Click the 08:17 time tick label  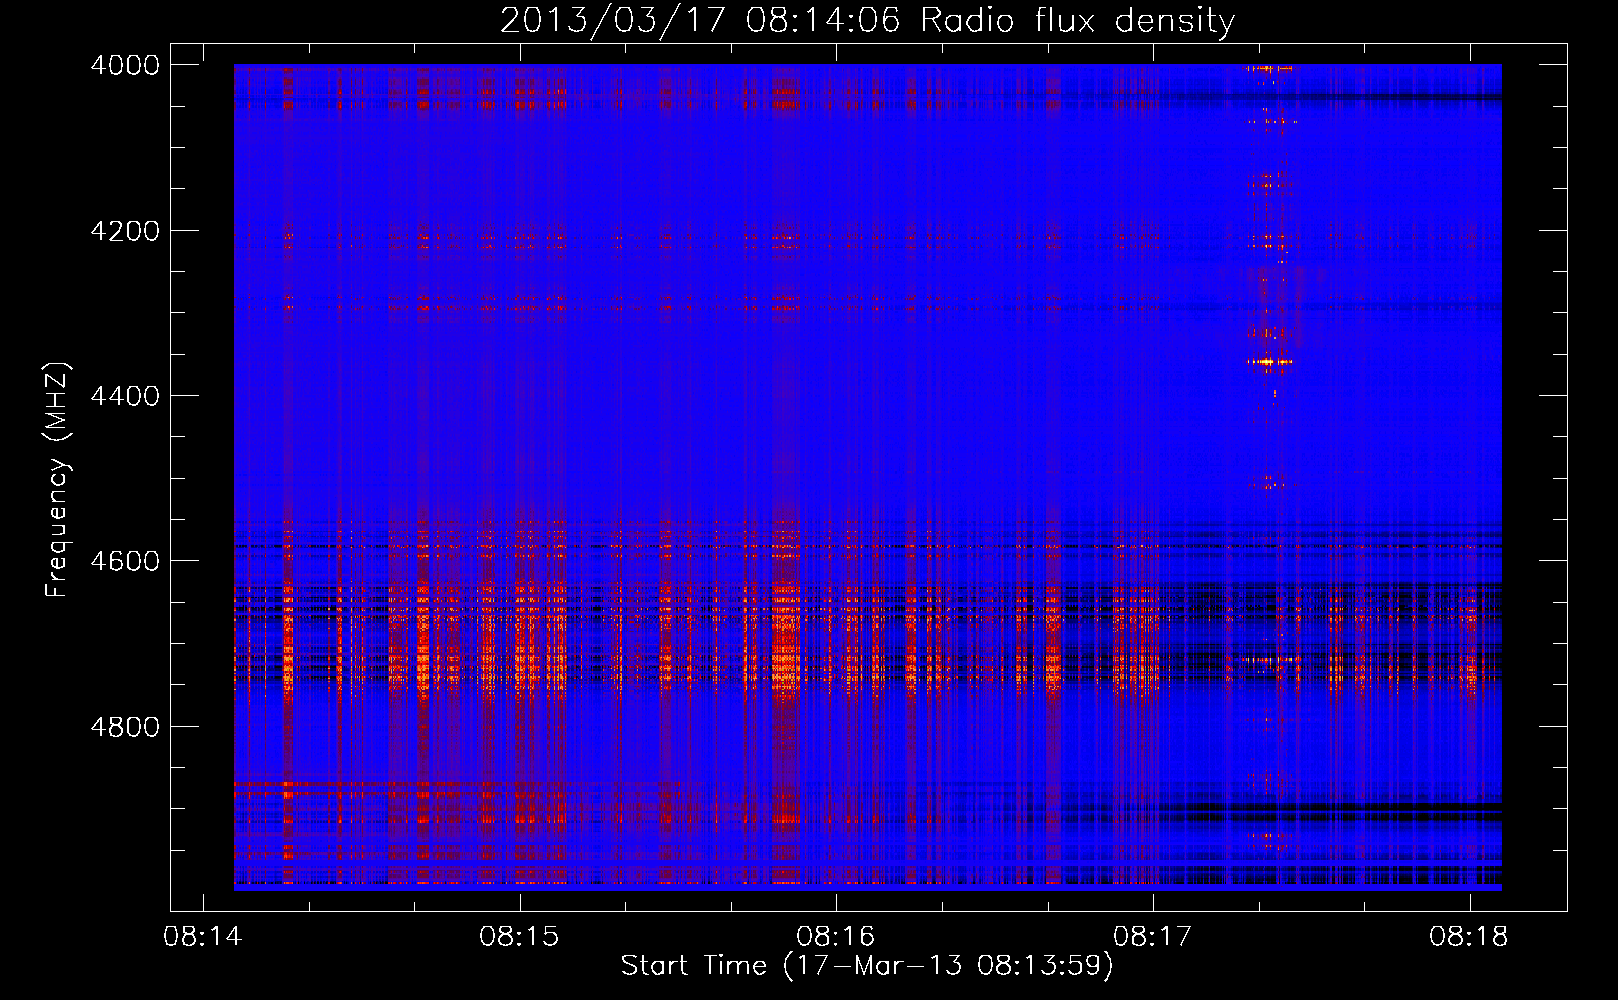pos(1153,937)
